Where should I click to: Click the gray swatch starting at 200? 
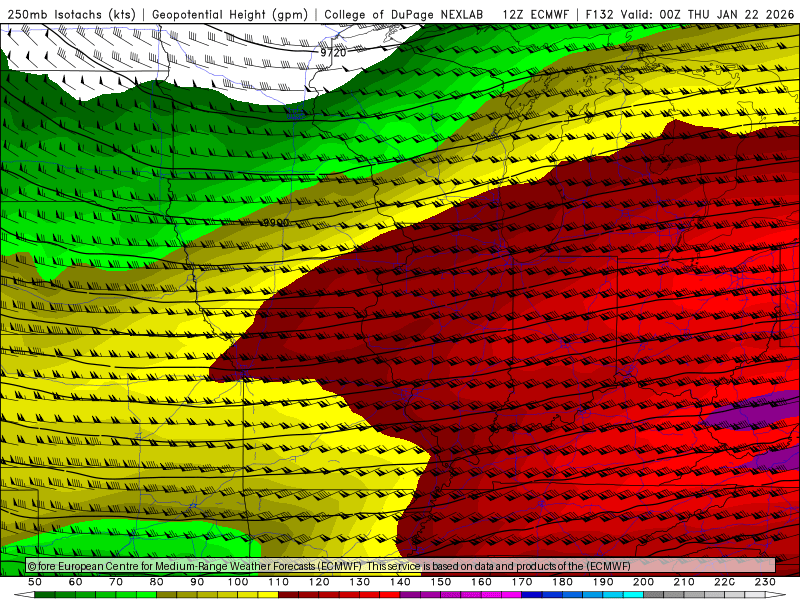654,595
